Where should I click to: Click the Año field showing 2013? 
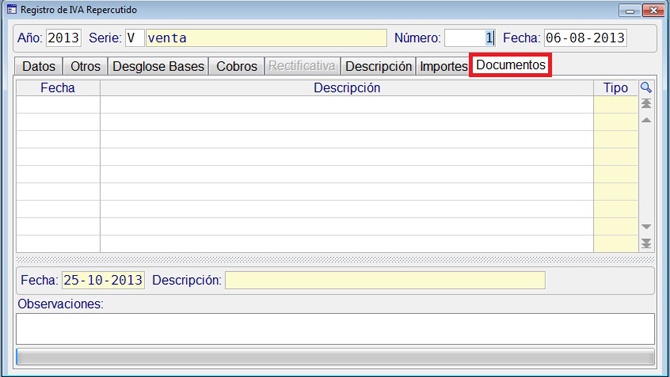[64, 38]
